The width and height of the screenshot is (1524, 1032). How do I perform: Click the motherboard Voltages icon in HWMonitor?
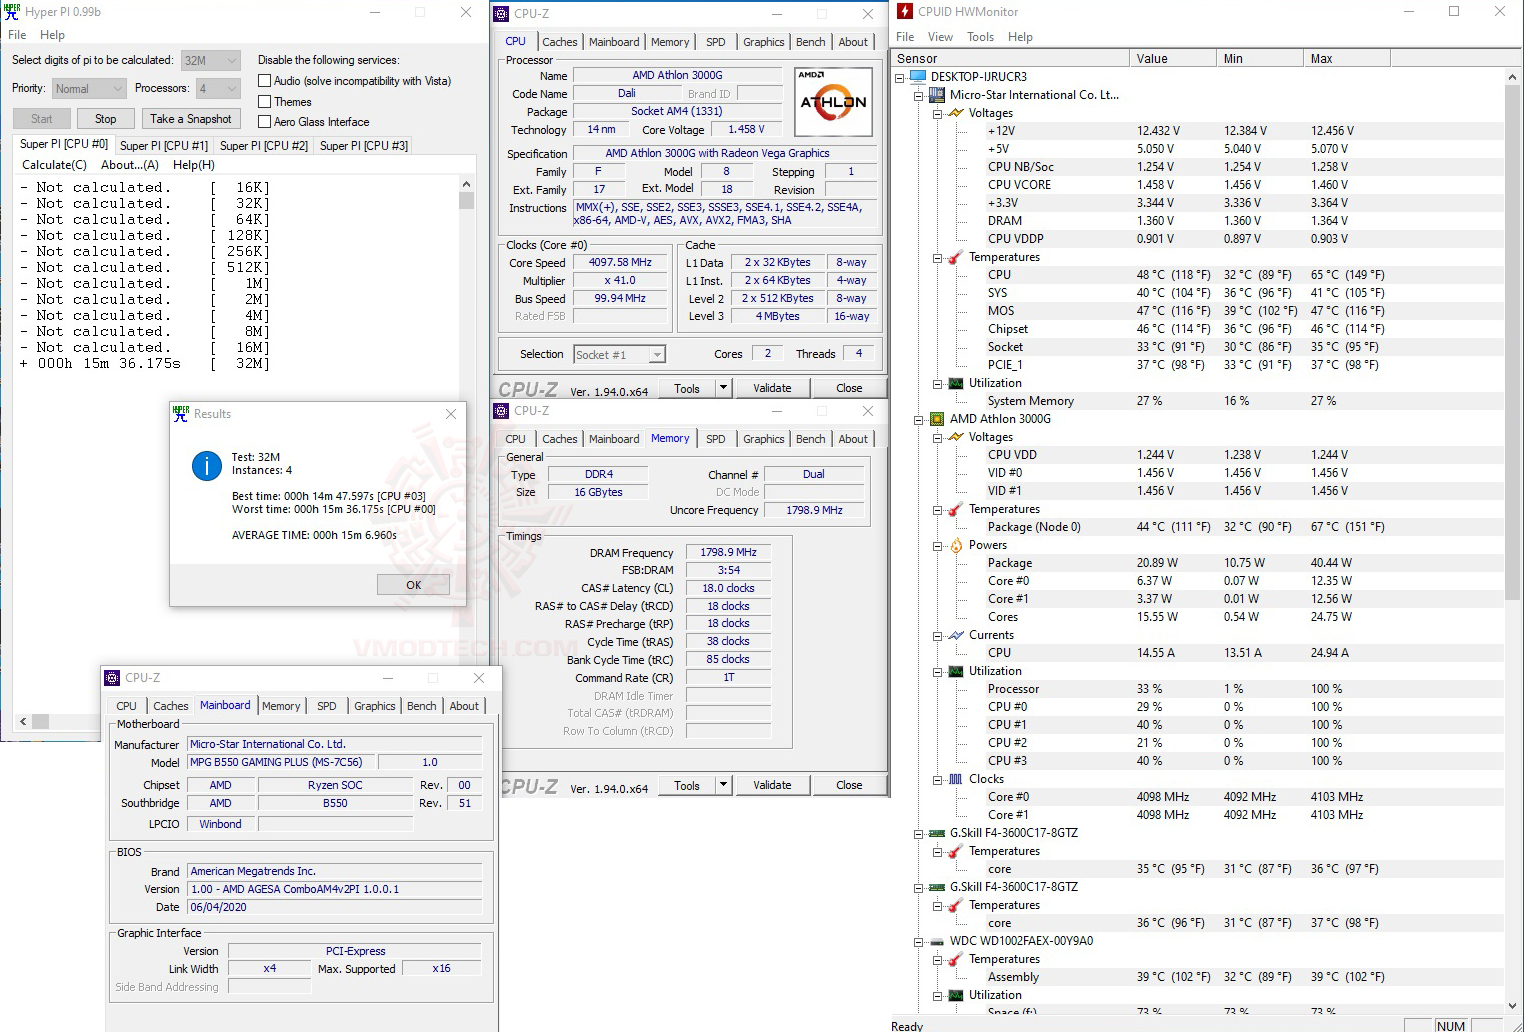pyautogui.click(x=956, y=113)
